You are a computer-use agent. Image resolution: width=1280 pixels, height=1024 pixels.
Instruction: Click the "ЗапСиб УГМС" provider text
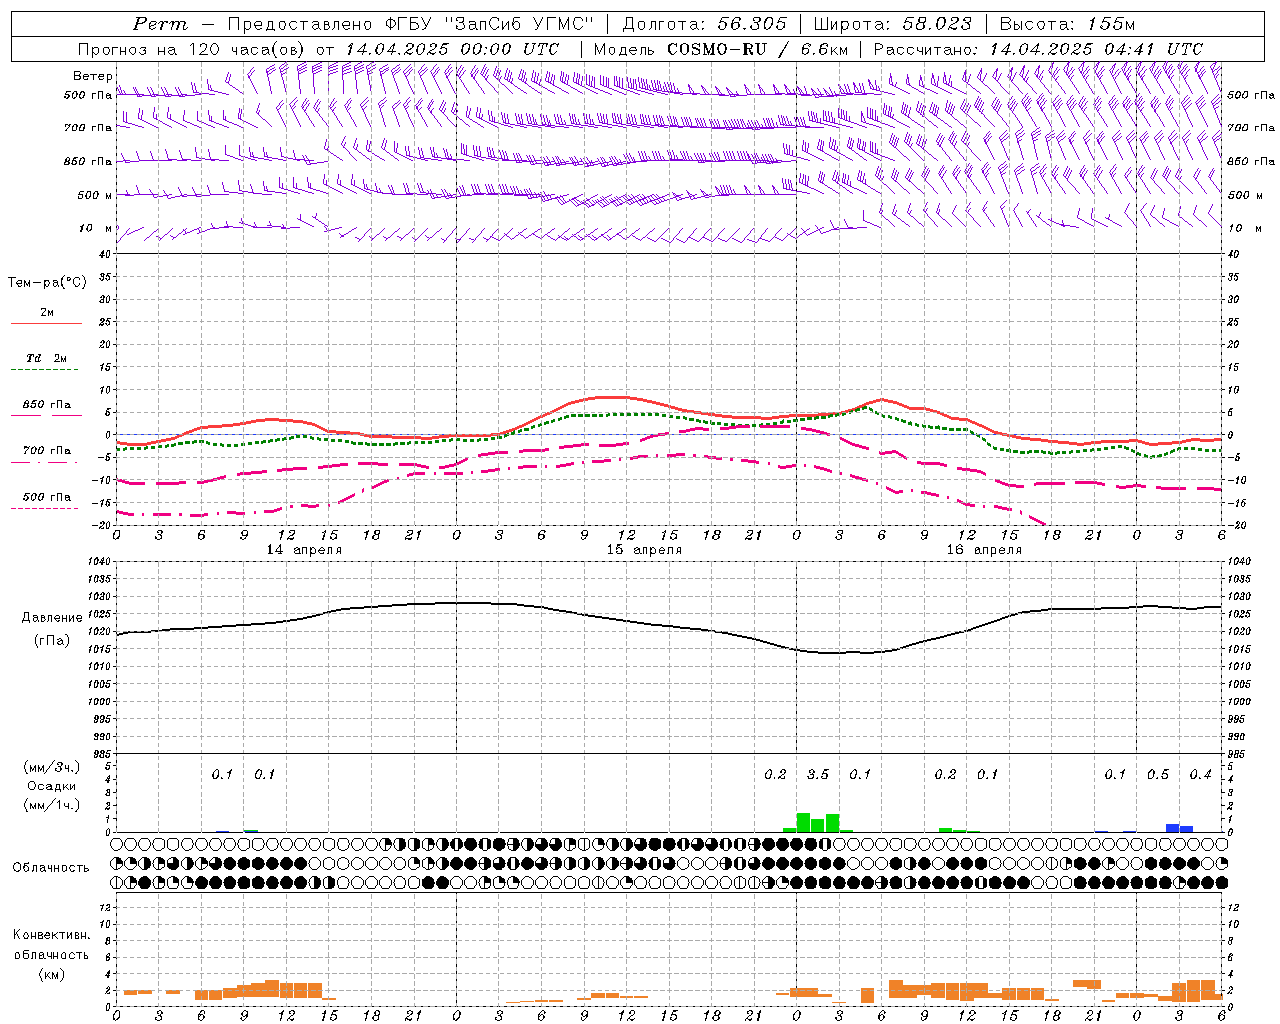tap(518, 24)
